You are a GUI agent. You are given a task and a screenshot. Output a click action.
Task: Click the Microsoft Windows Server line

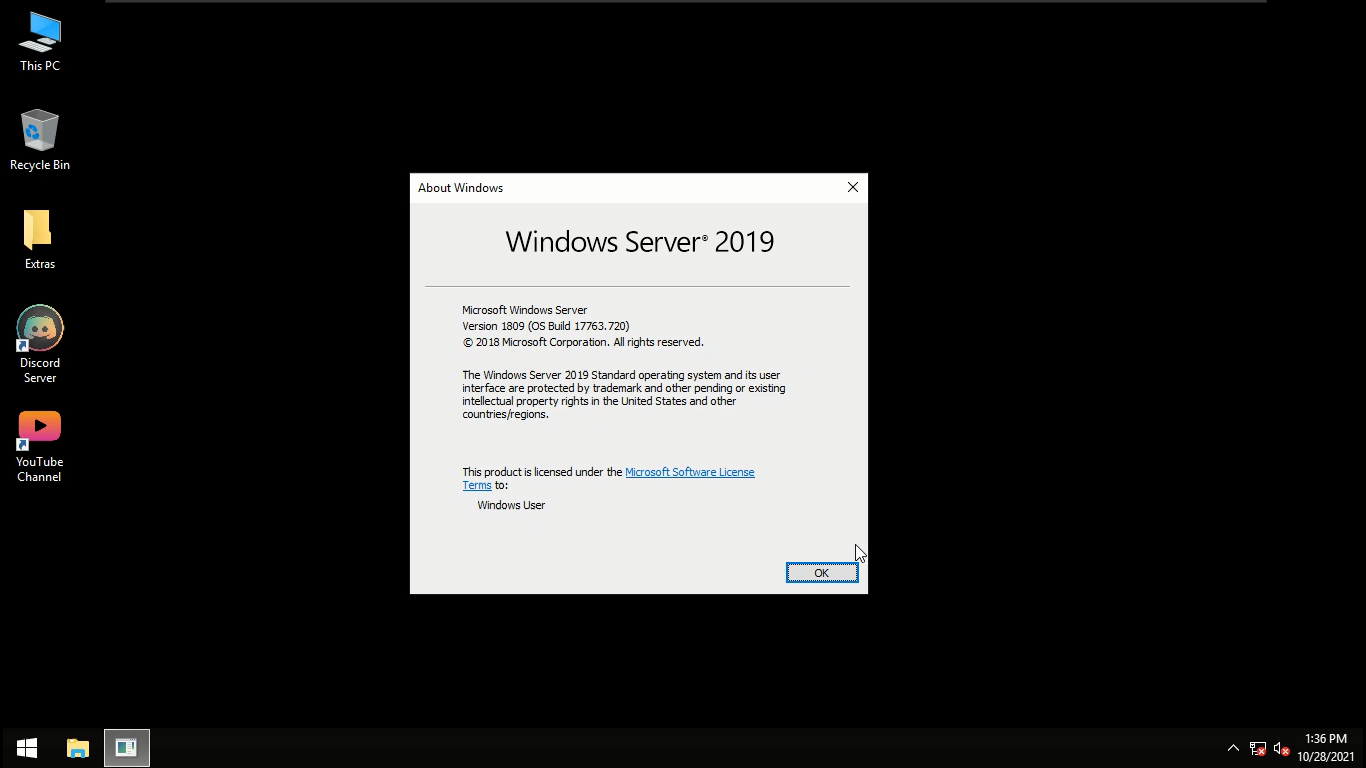(x=525, y=310)
